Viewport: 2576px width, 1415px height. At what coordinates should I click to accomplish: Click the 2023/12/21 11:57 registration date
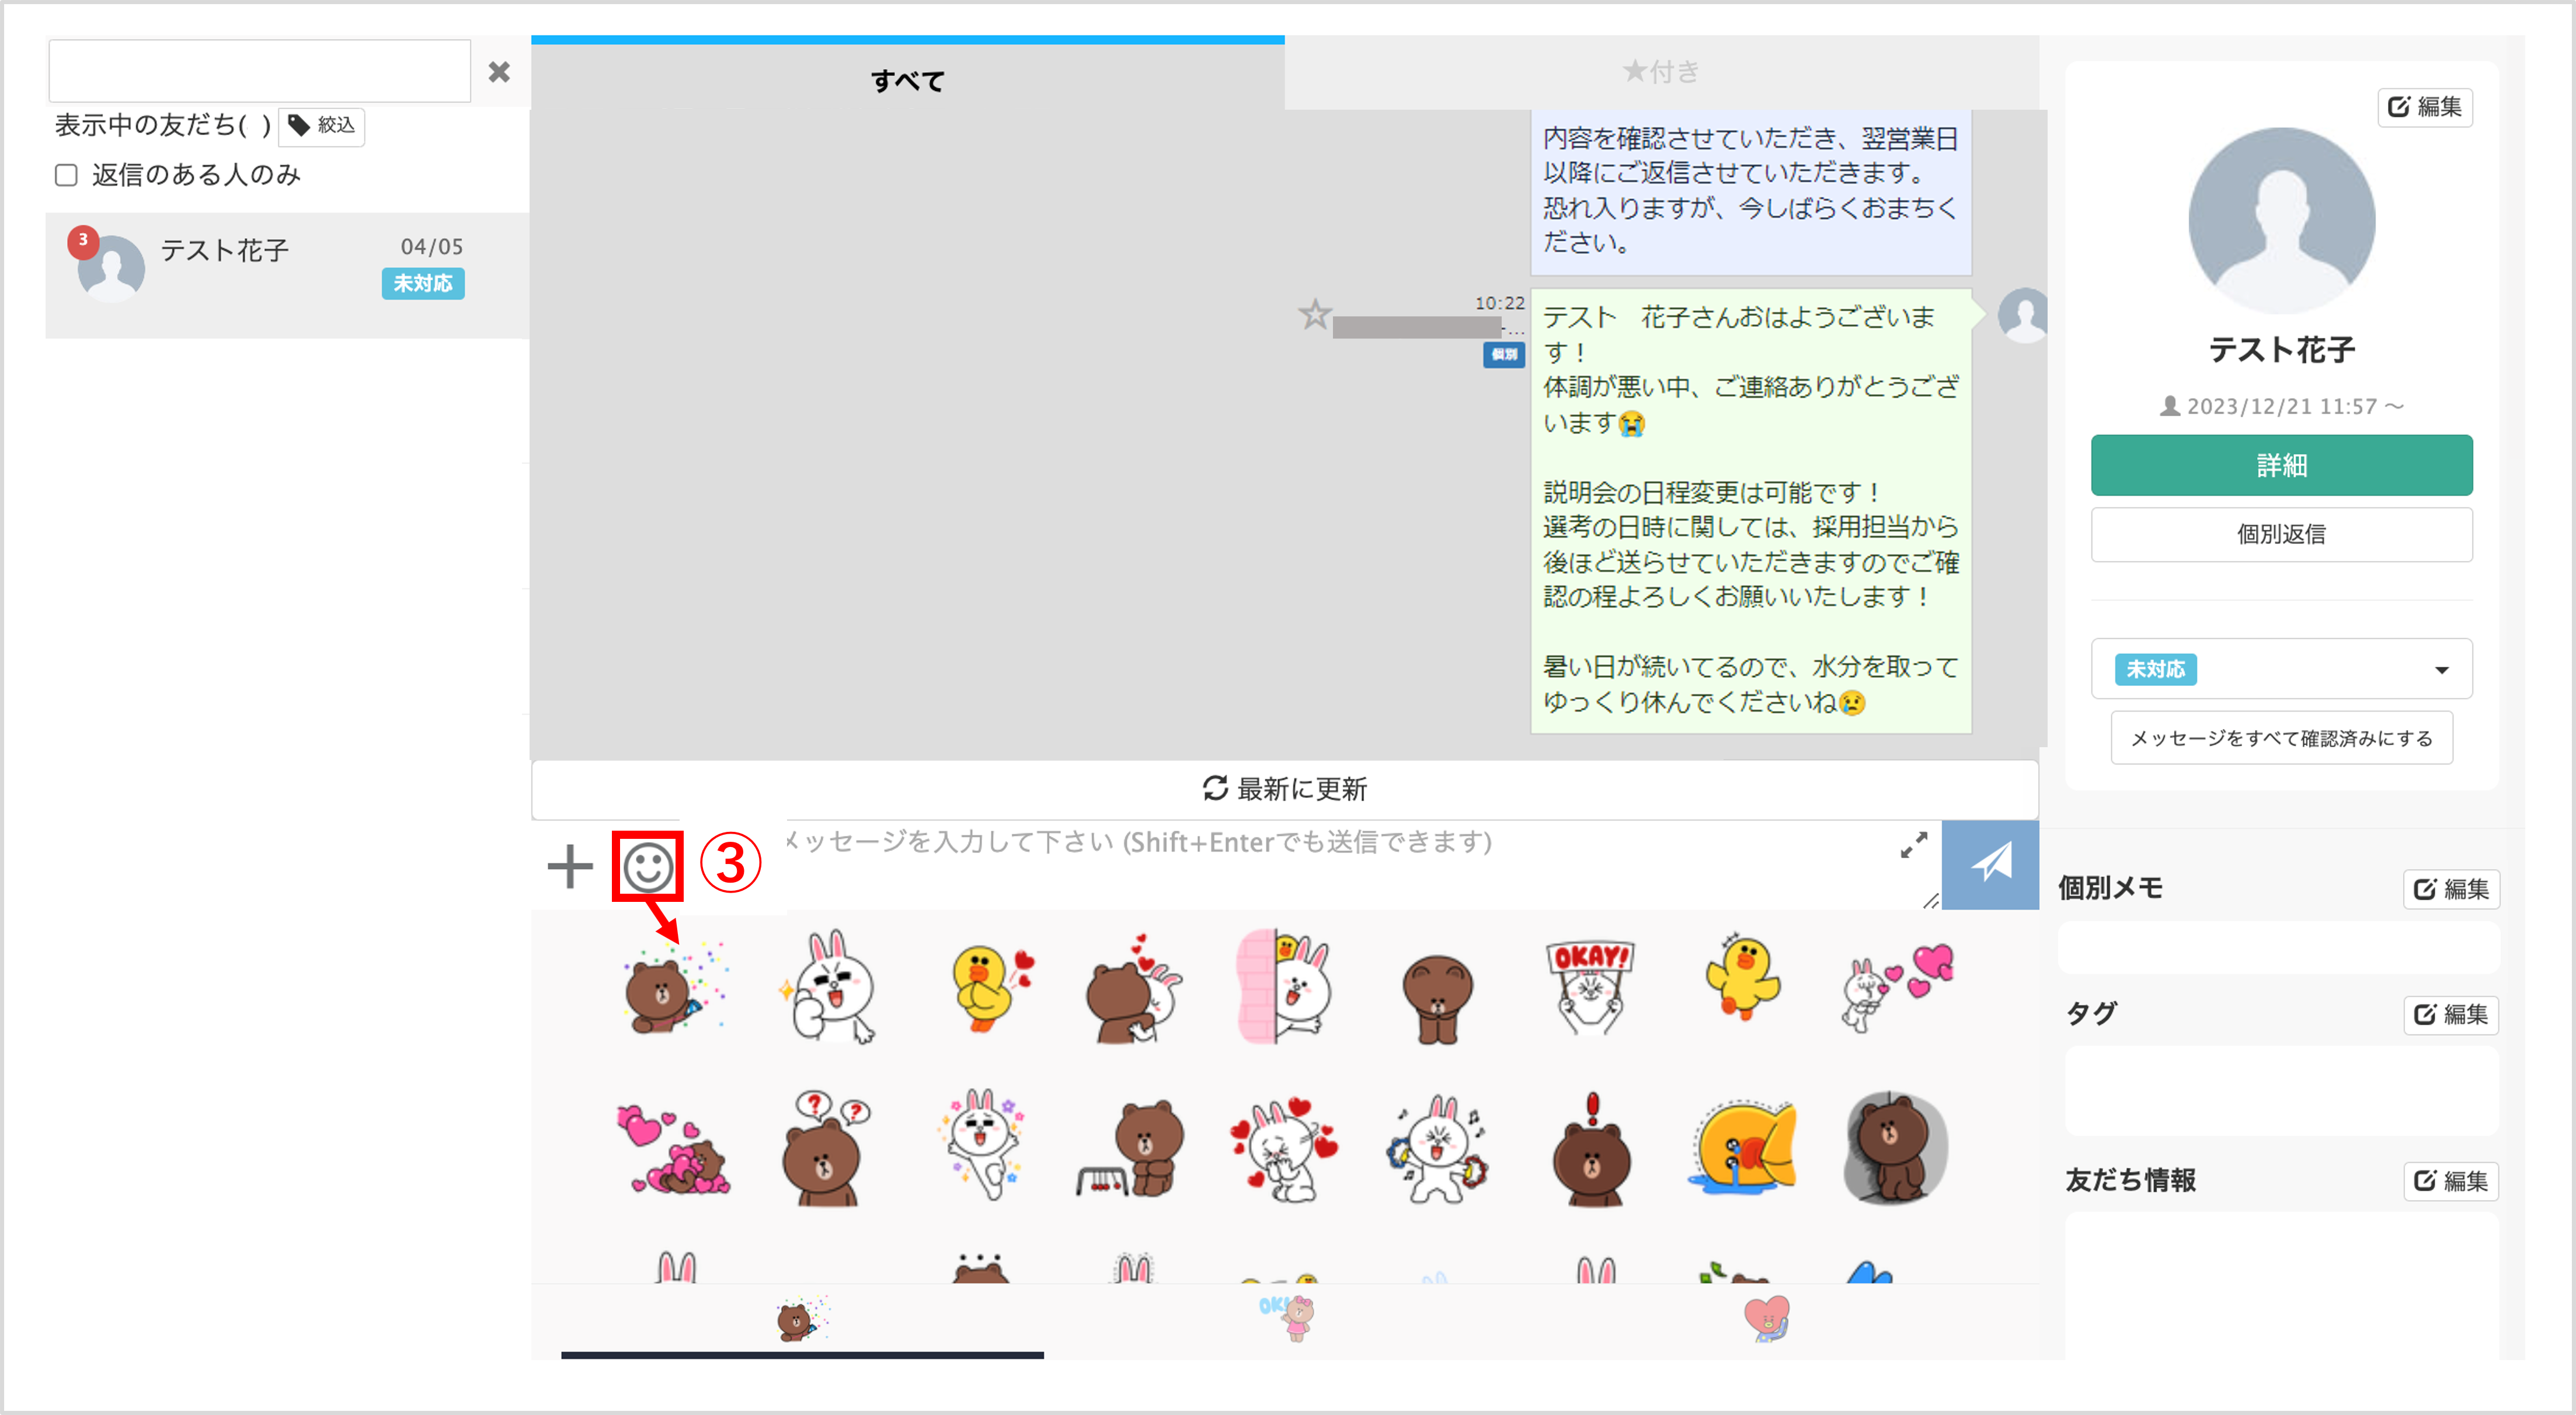point(2281,407)
